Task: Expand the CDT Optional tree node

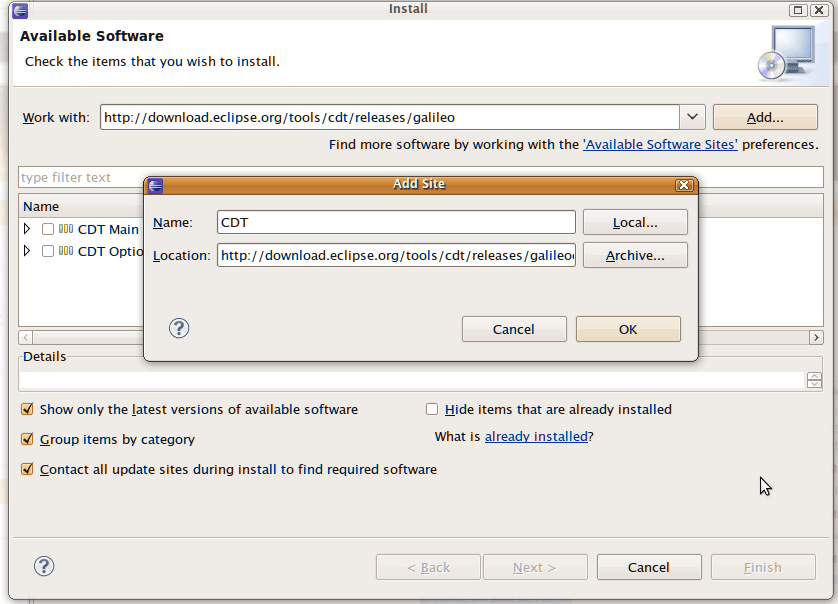Action: click(25, 251)
